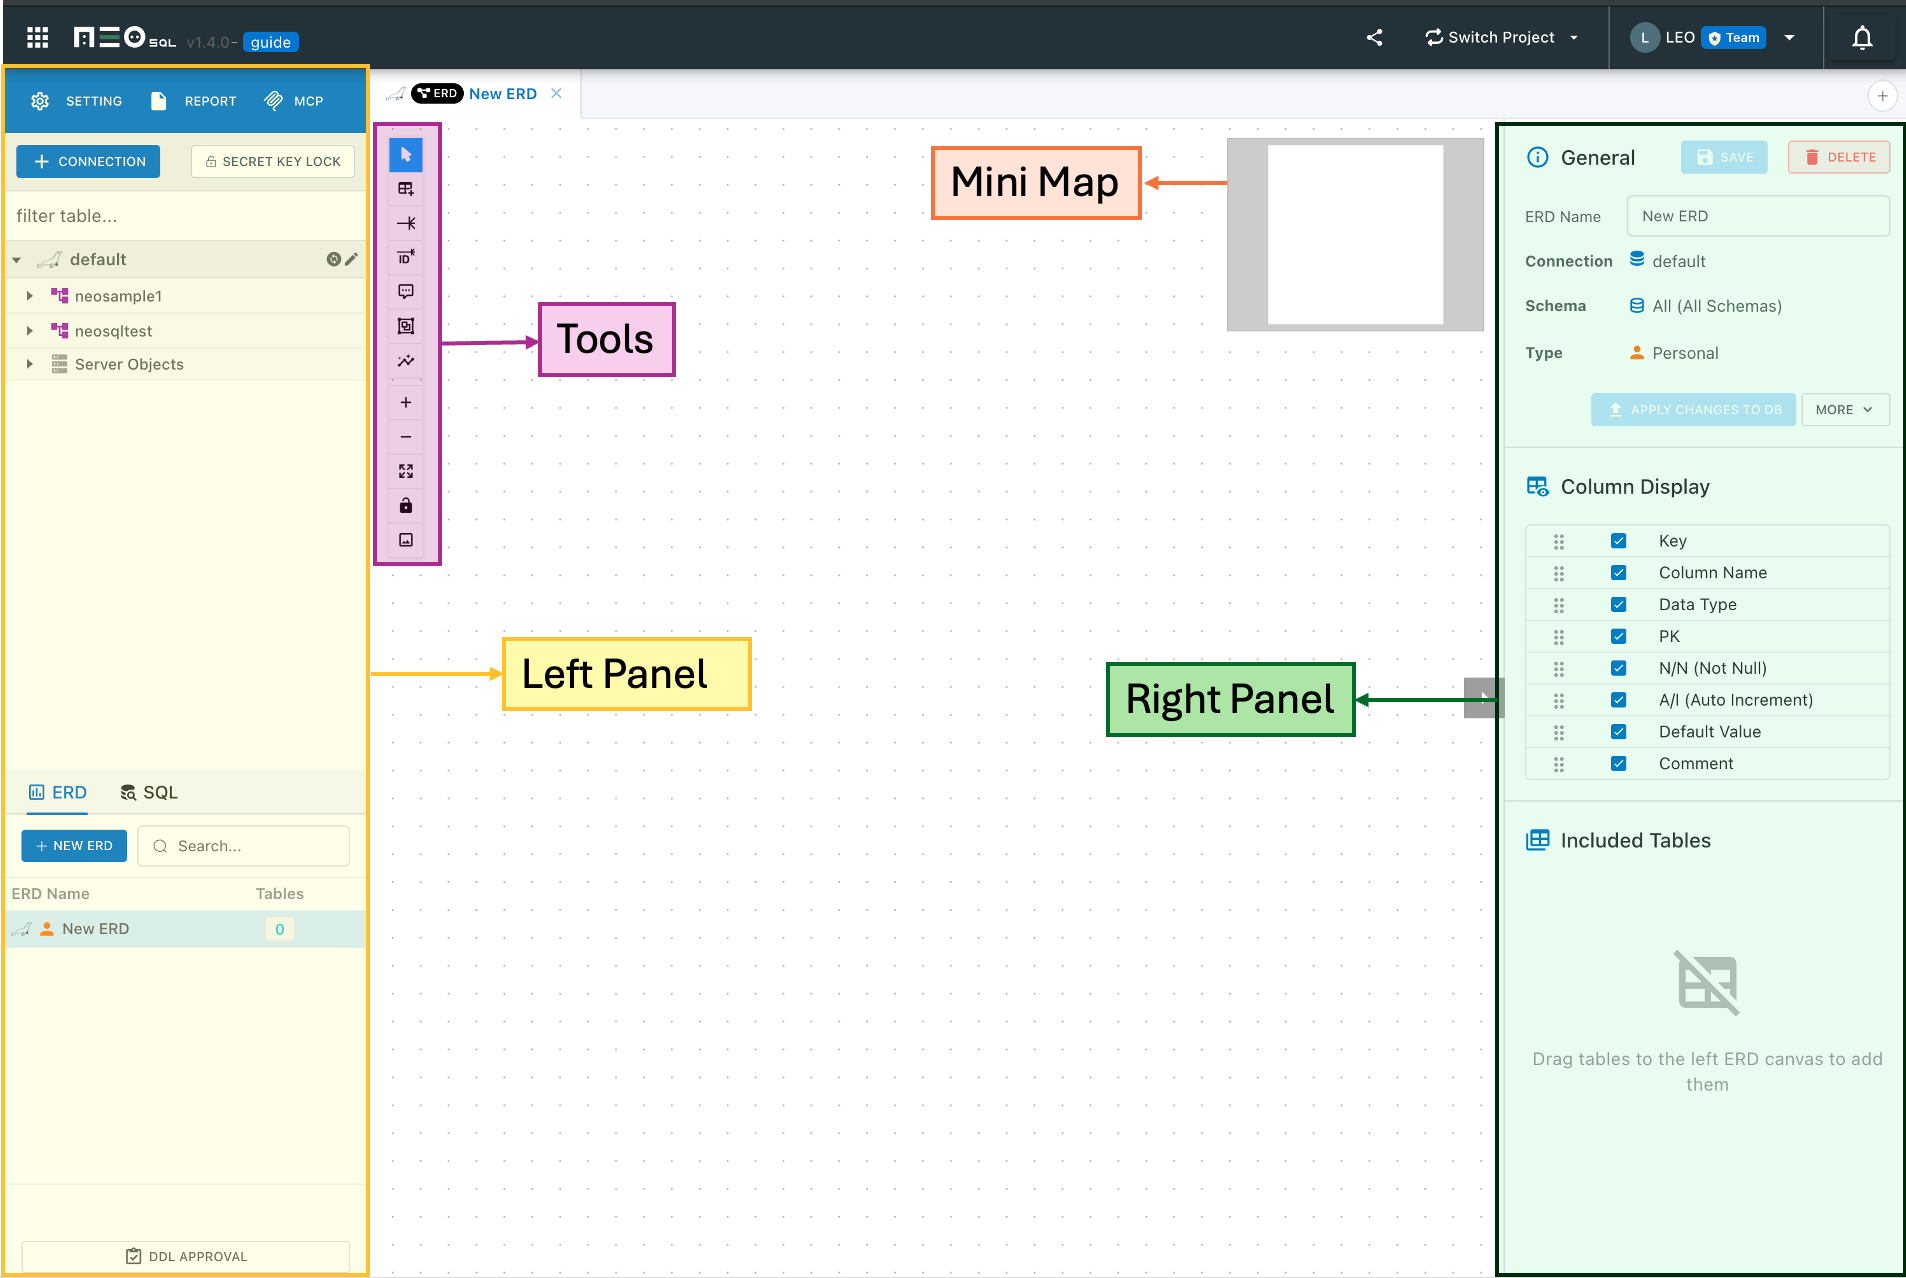Click the All (All Schemas) value
The width and height of the screenshot is (1906, 1278).
click(1717, 306)
